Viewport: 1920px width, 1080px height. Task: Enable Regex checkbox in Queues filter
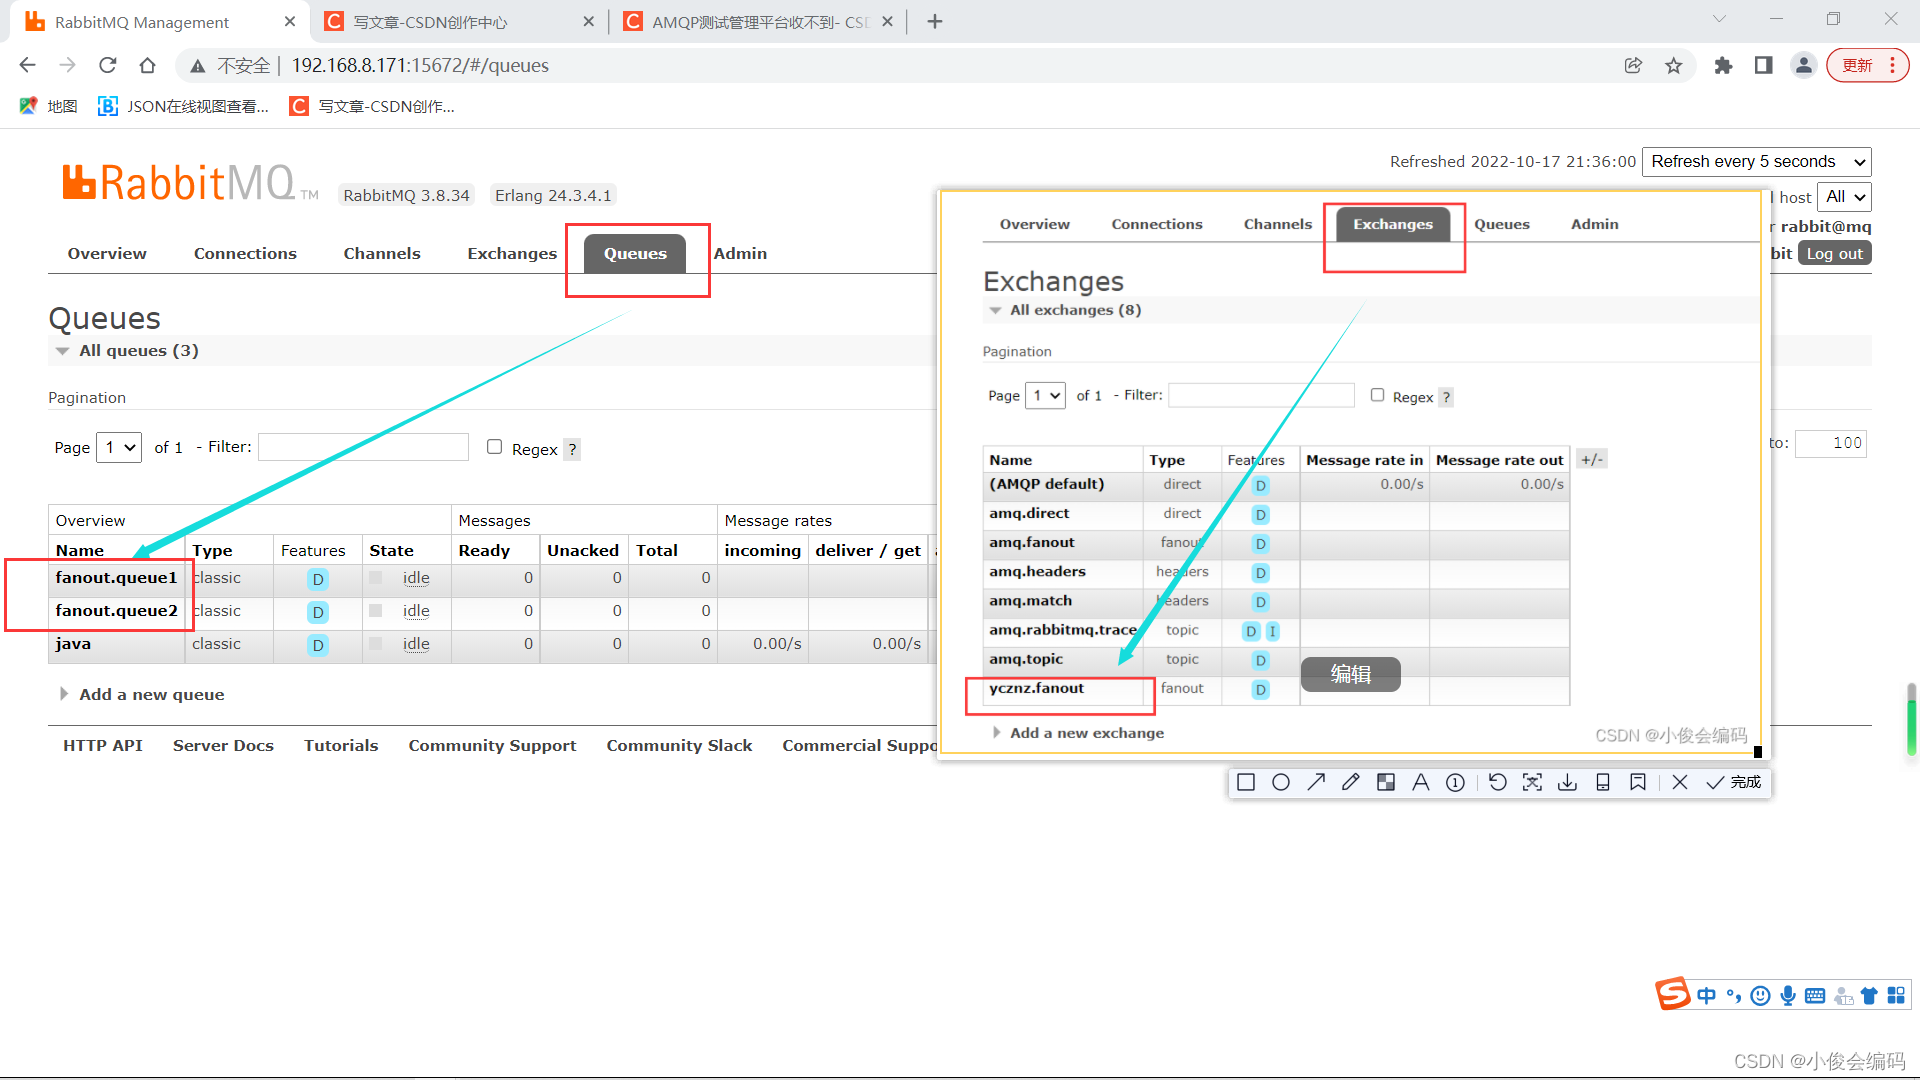coord(494,447)
